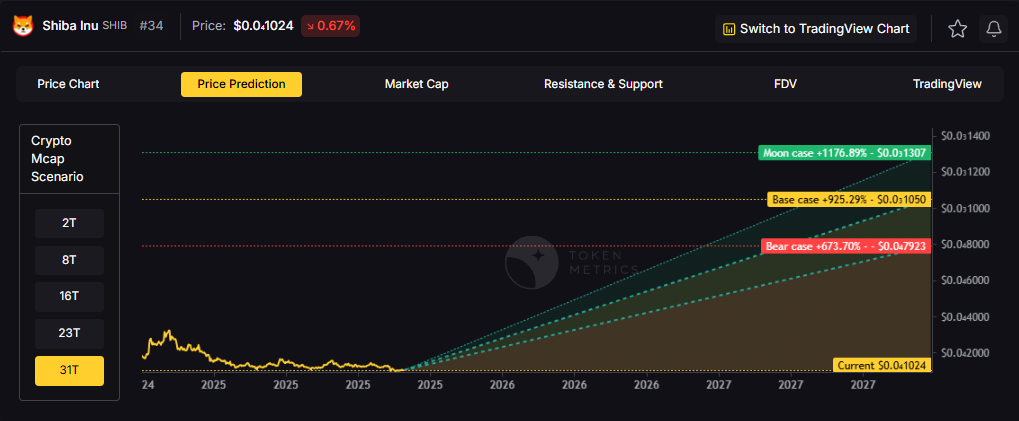
Task: Click the 0.67% price change badge
Action: click(x=330, y=27)
